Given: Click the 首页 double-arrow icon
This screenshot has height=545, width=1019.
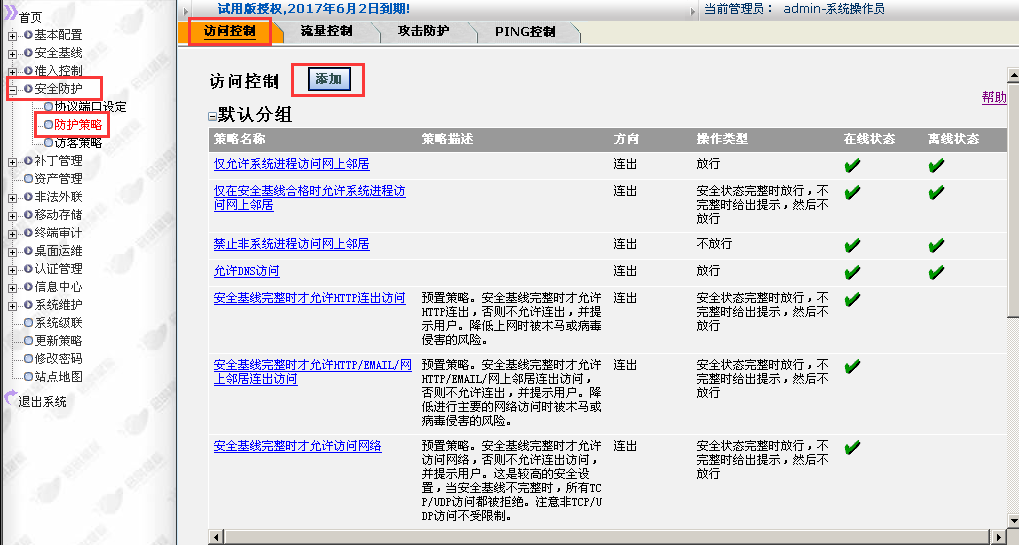Looking at the screenshot, I should 9,17.
